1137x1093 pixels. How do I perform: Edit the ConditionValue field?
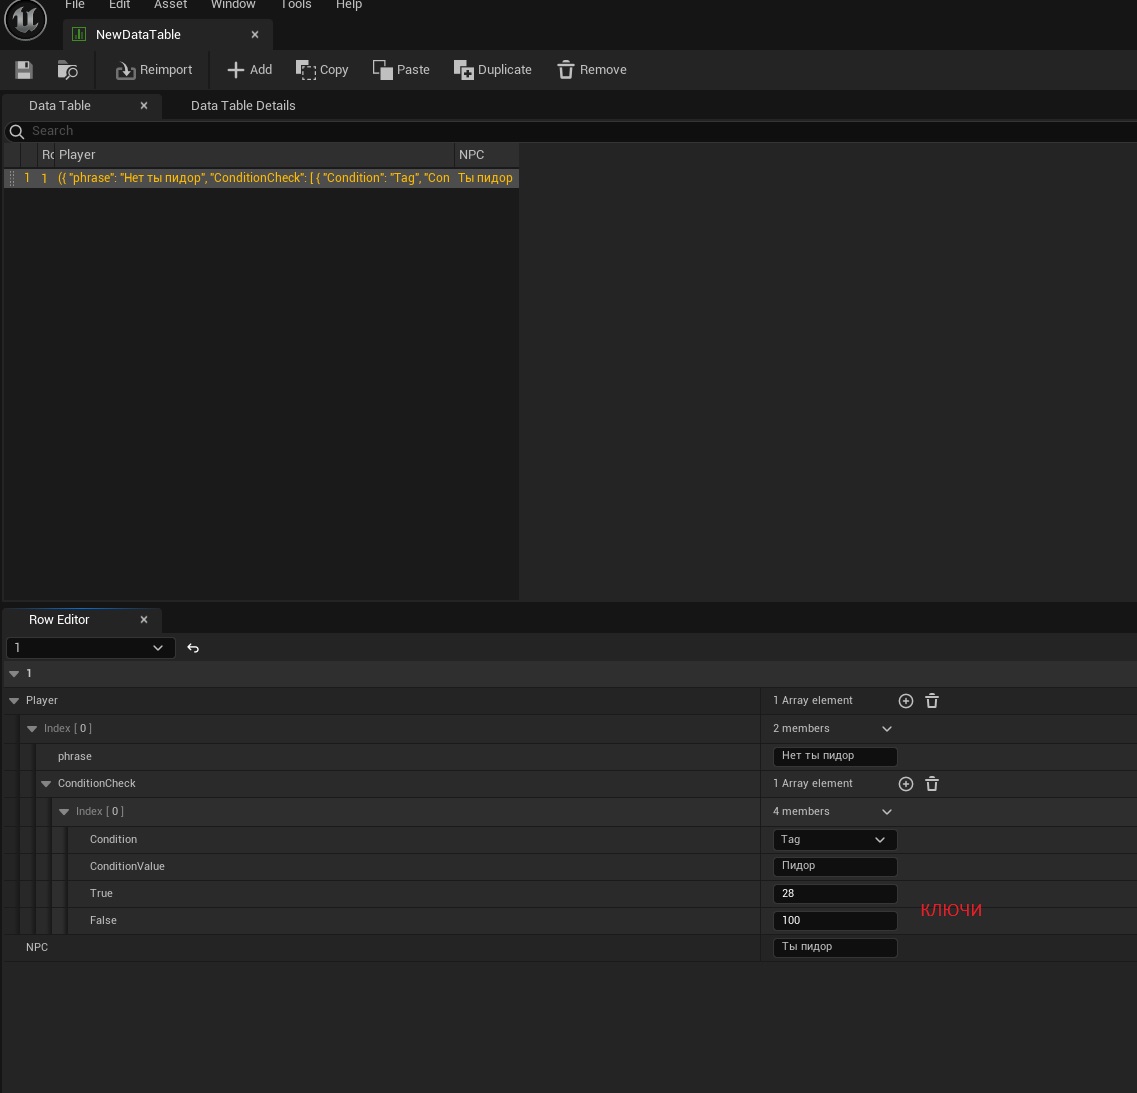click(835, 867)
